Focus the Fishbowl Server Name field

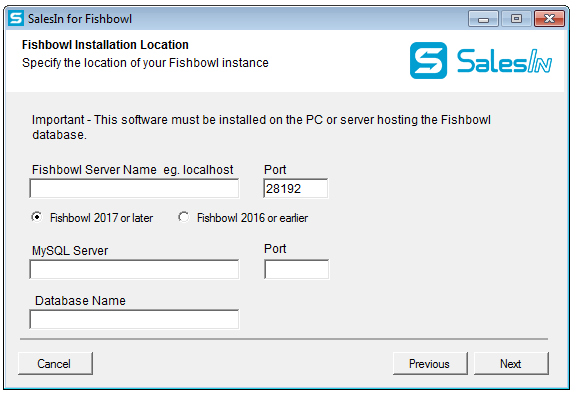[x=134, y=188]
